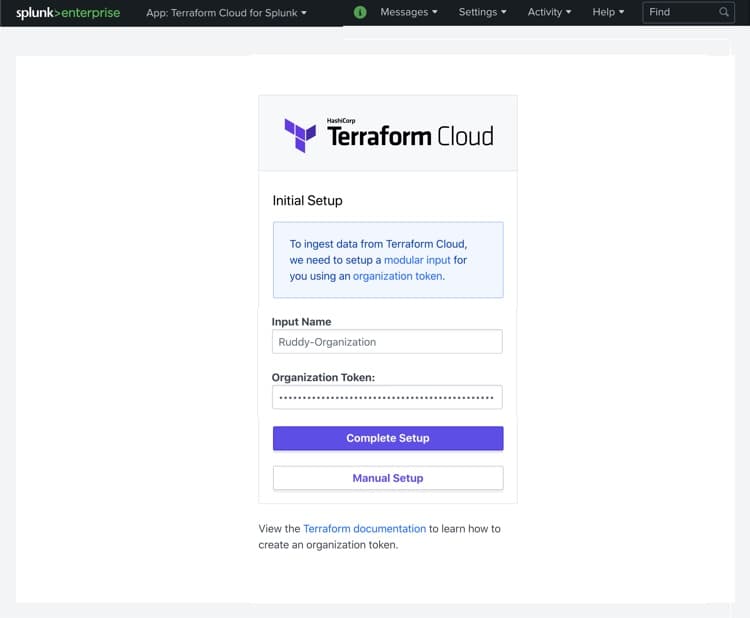The height and width of the screenshot is (618, 750).
Task: Click the Initial Setup heading
Action: [x=308, y=200]
